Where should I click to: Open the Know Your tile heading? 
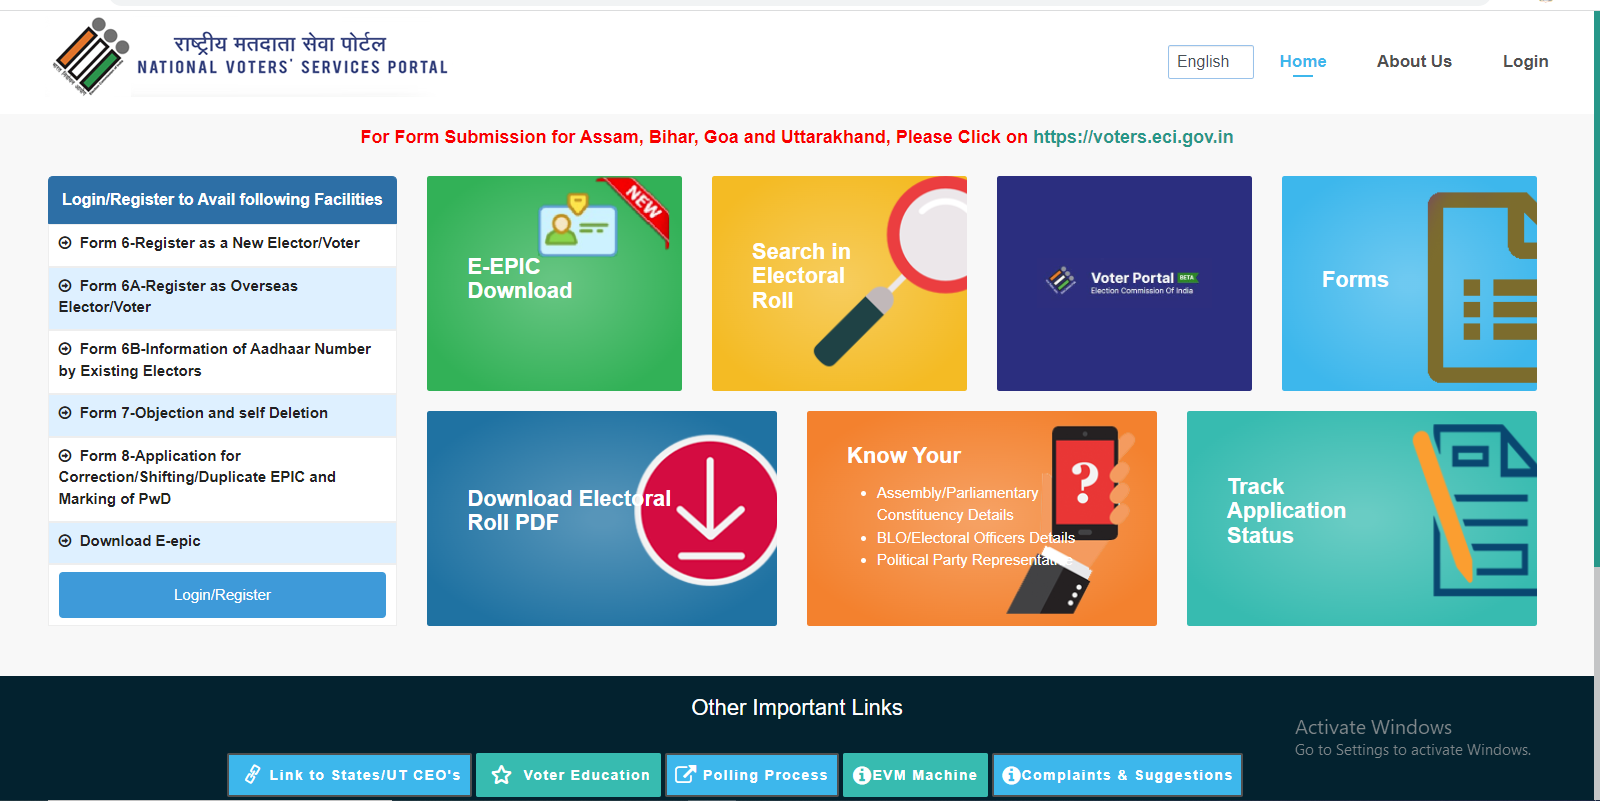click(x=904, y=456)
